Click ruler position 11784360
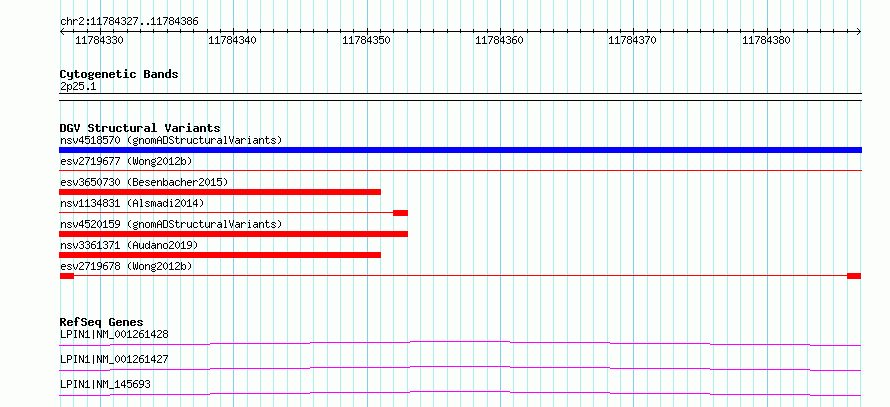 (x=499, y=40)
